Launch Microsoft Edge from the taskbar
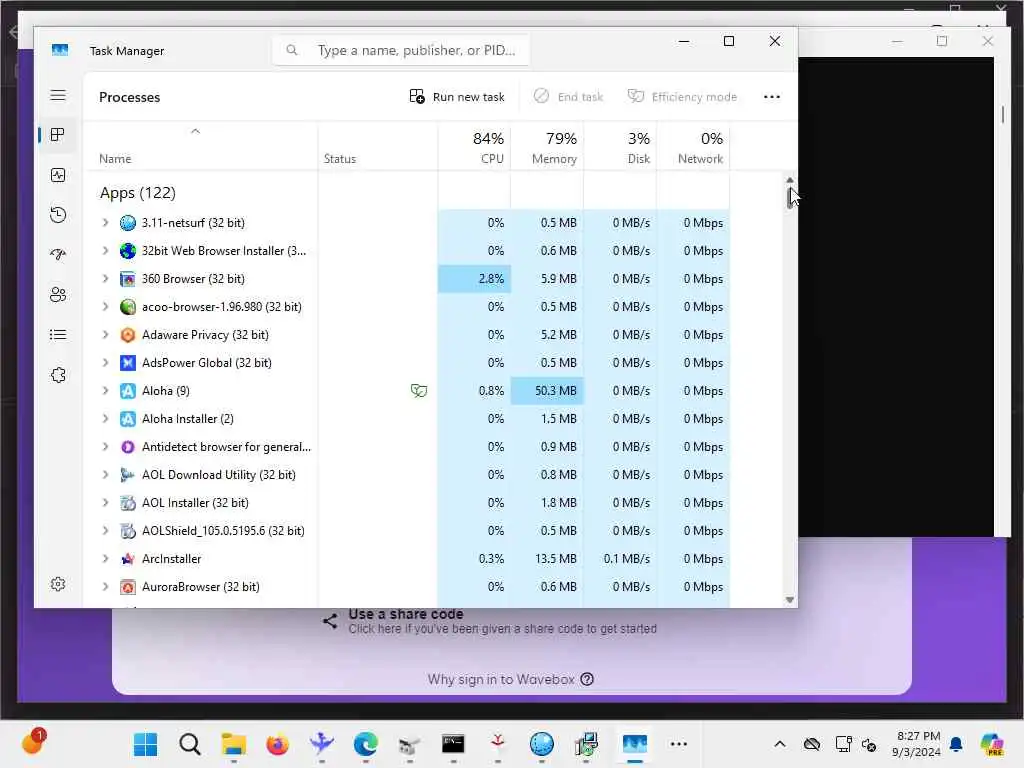1024x768 pixels. click(x=366, y=744)
